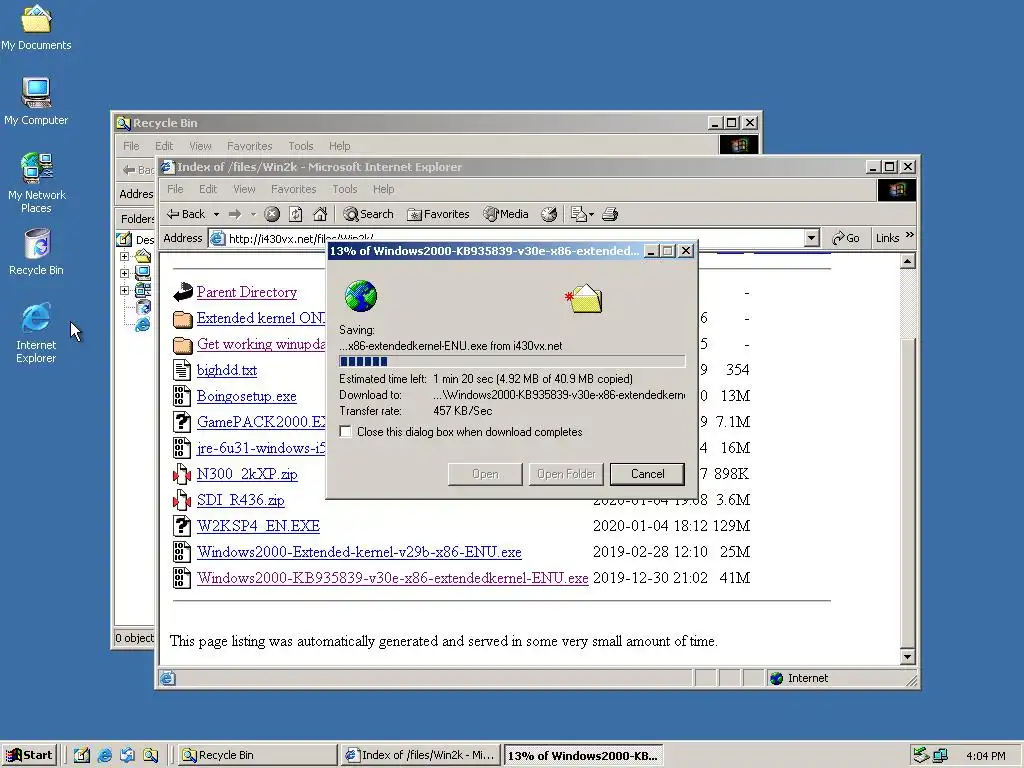
Task: Open the Boingosetup.exe link
Action: [x=247, y=396]
